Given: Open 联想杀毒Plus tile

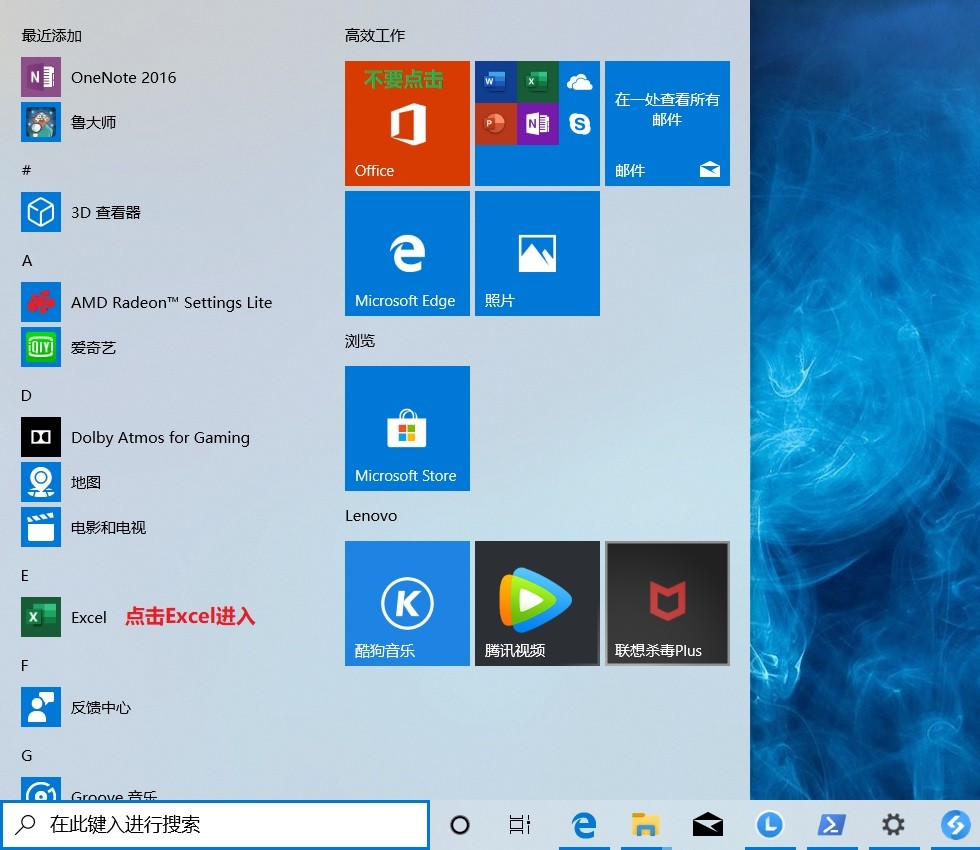Looking at the screenshot, I should tap(667, 603).
